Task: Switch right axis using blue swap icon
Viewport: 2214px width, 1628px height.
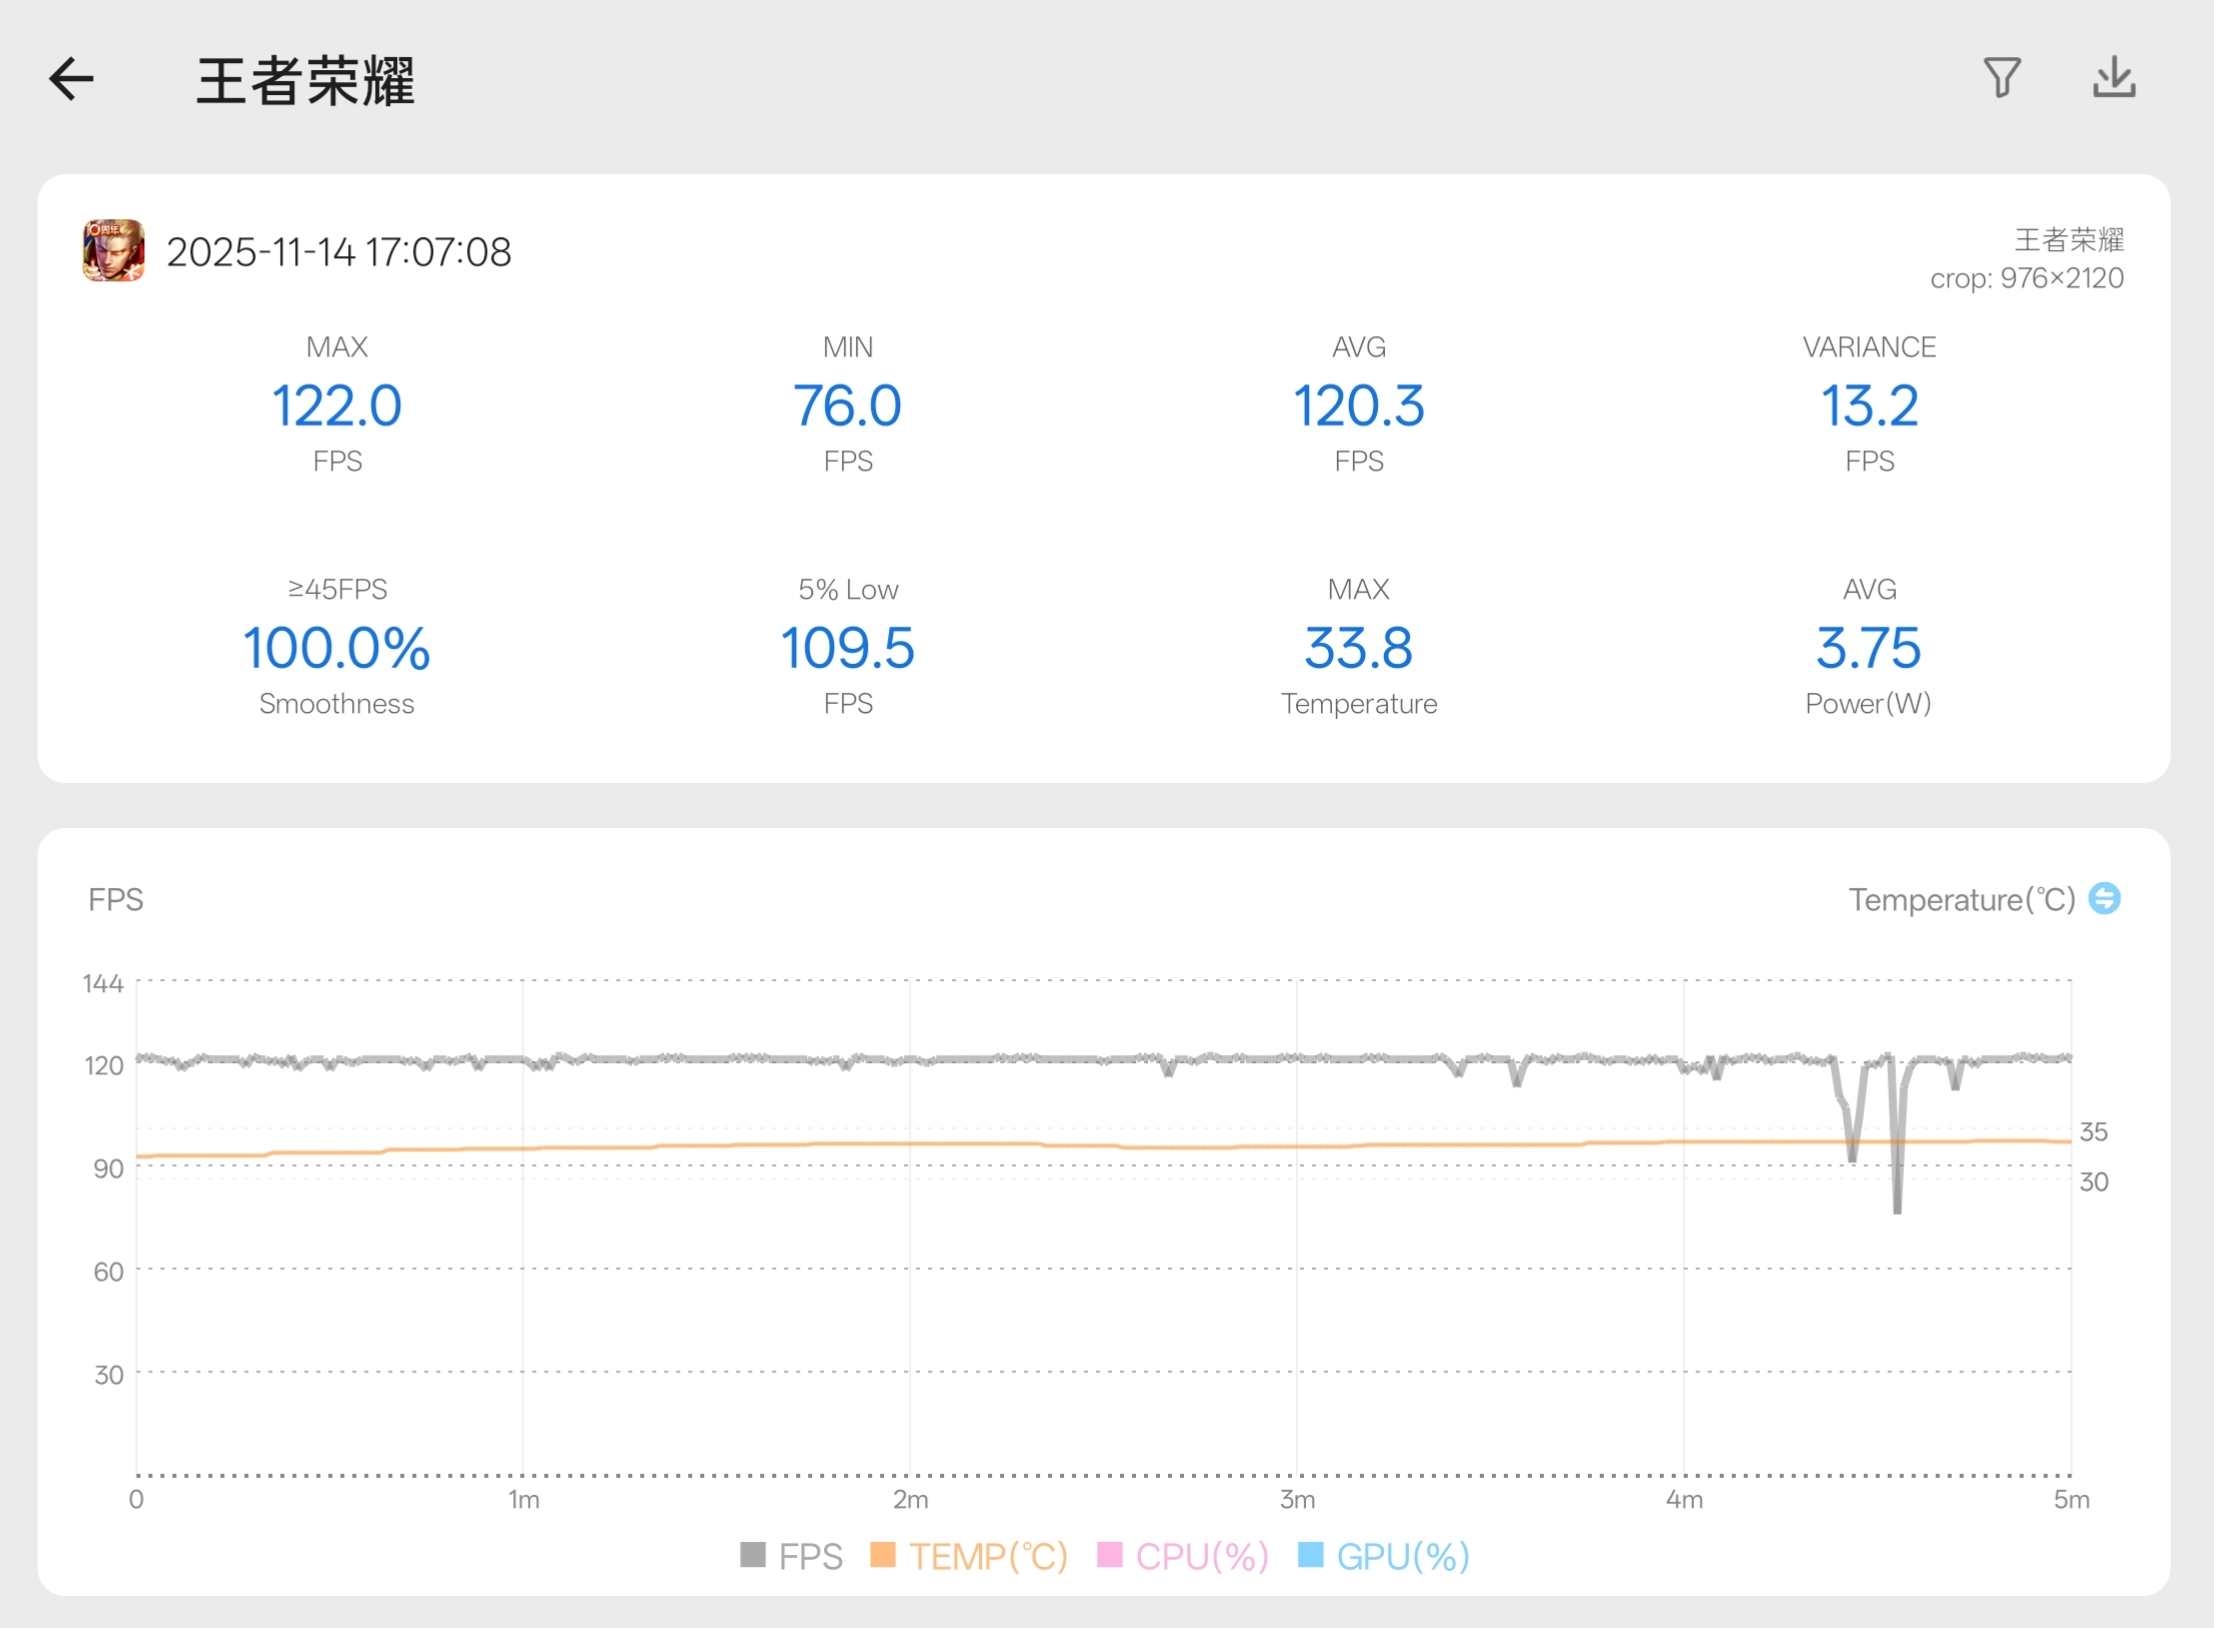Action: point(2104,898)
